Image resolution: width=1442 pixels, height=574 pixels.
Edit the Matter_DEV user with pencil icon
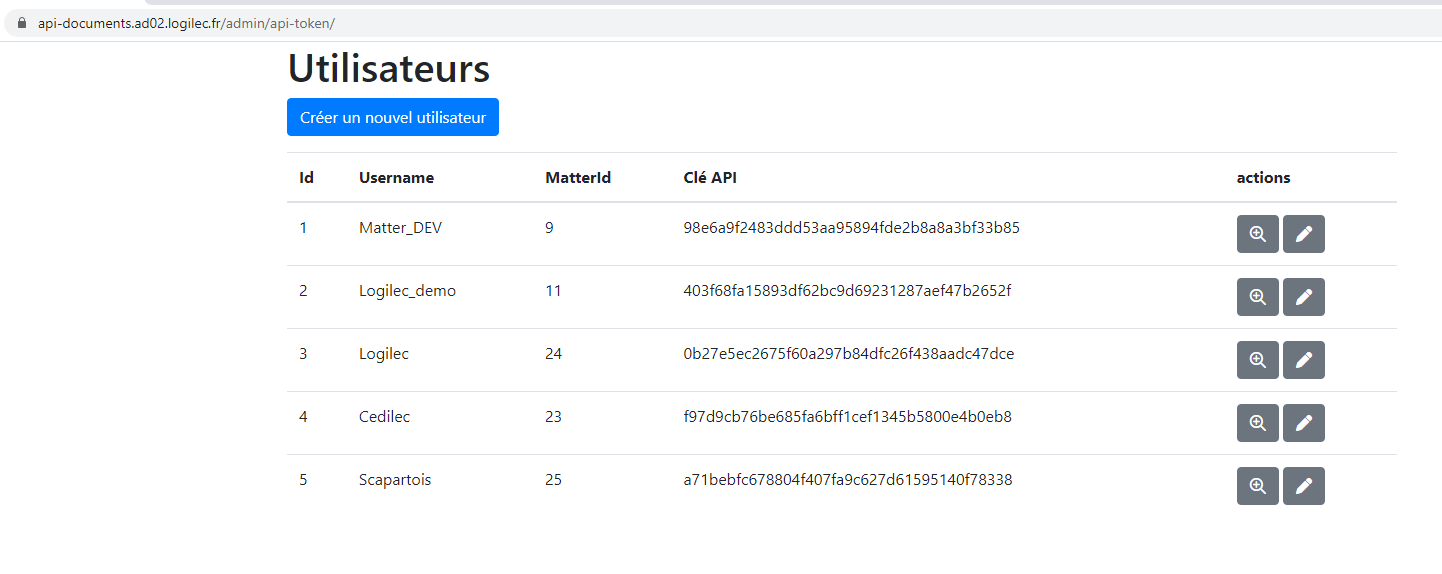tap(1303, 234)
